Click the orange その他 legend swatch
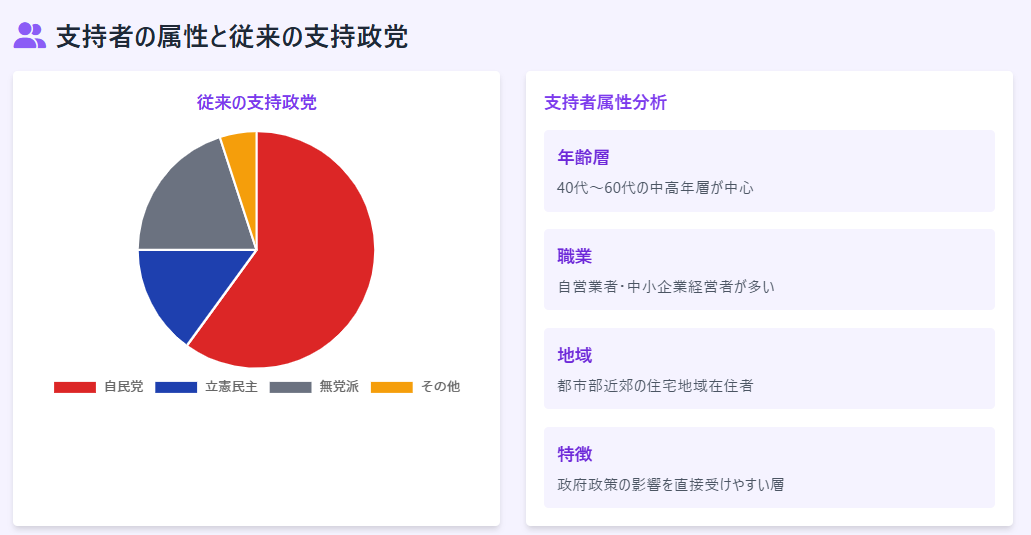1031x535 pixels. tap(392, 387)
